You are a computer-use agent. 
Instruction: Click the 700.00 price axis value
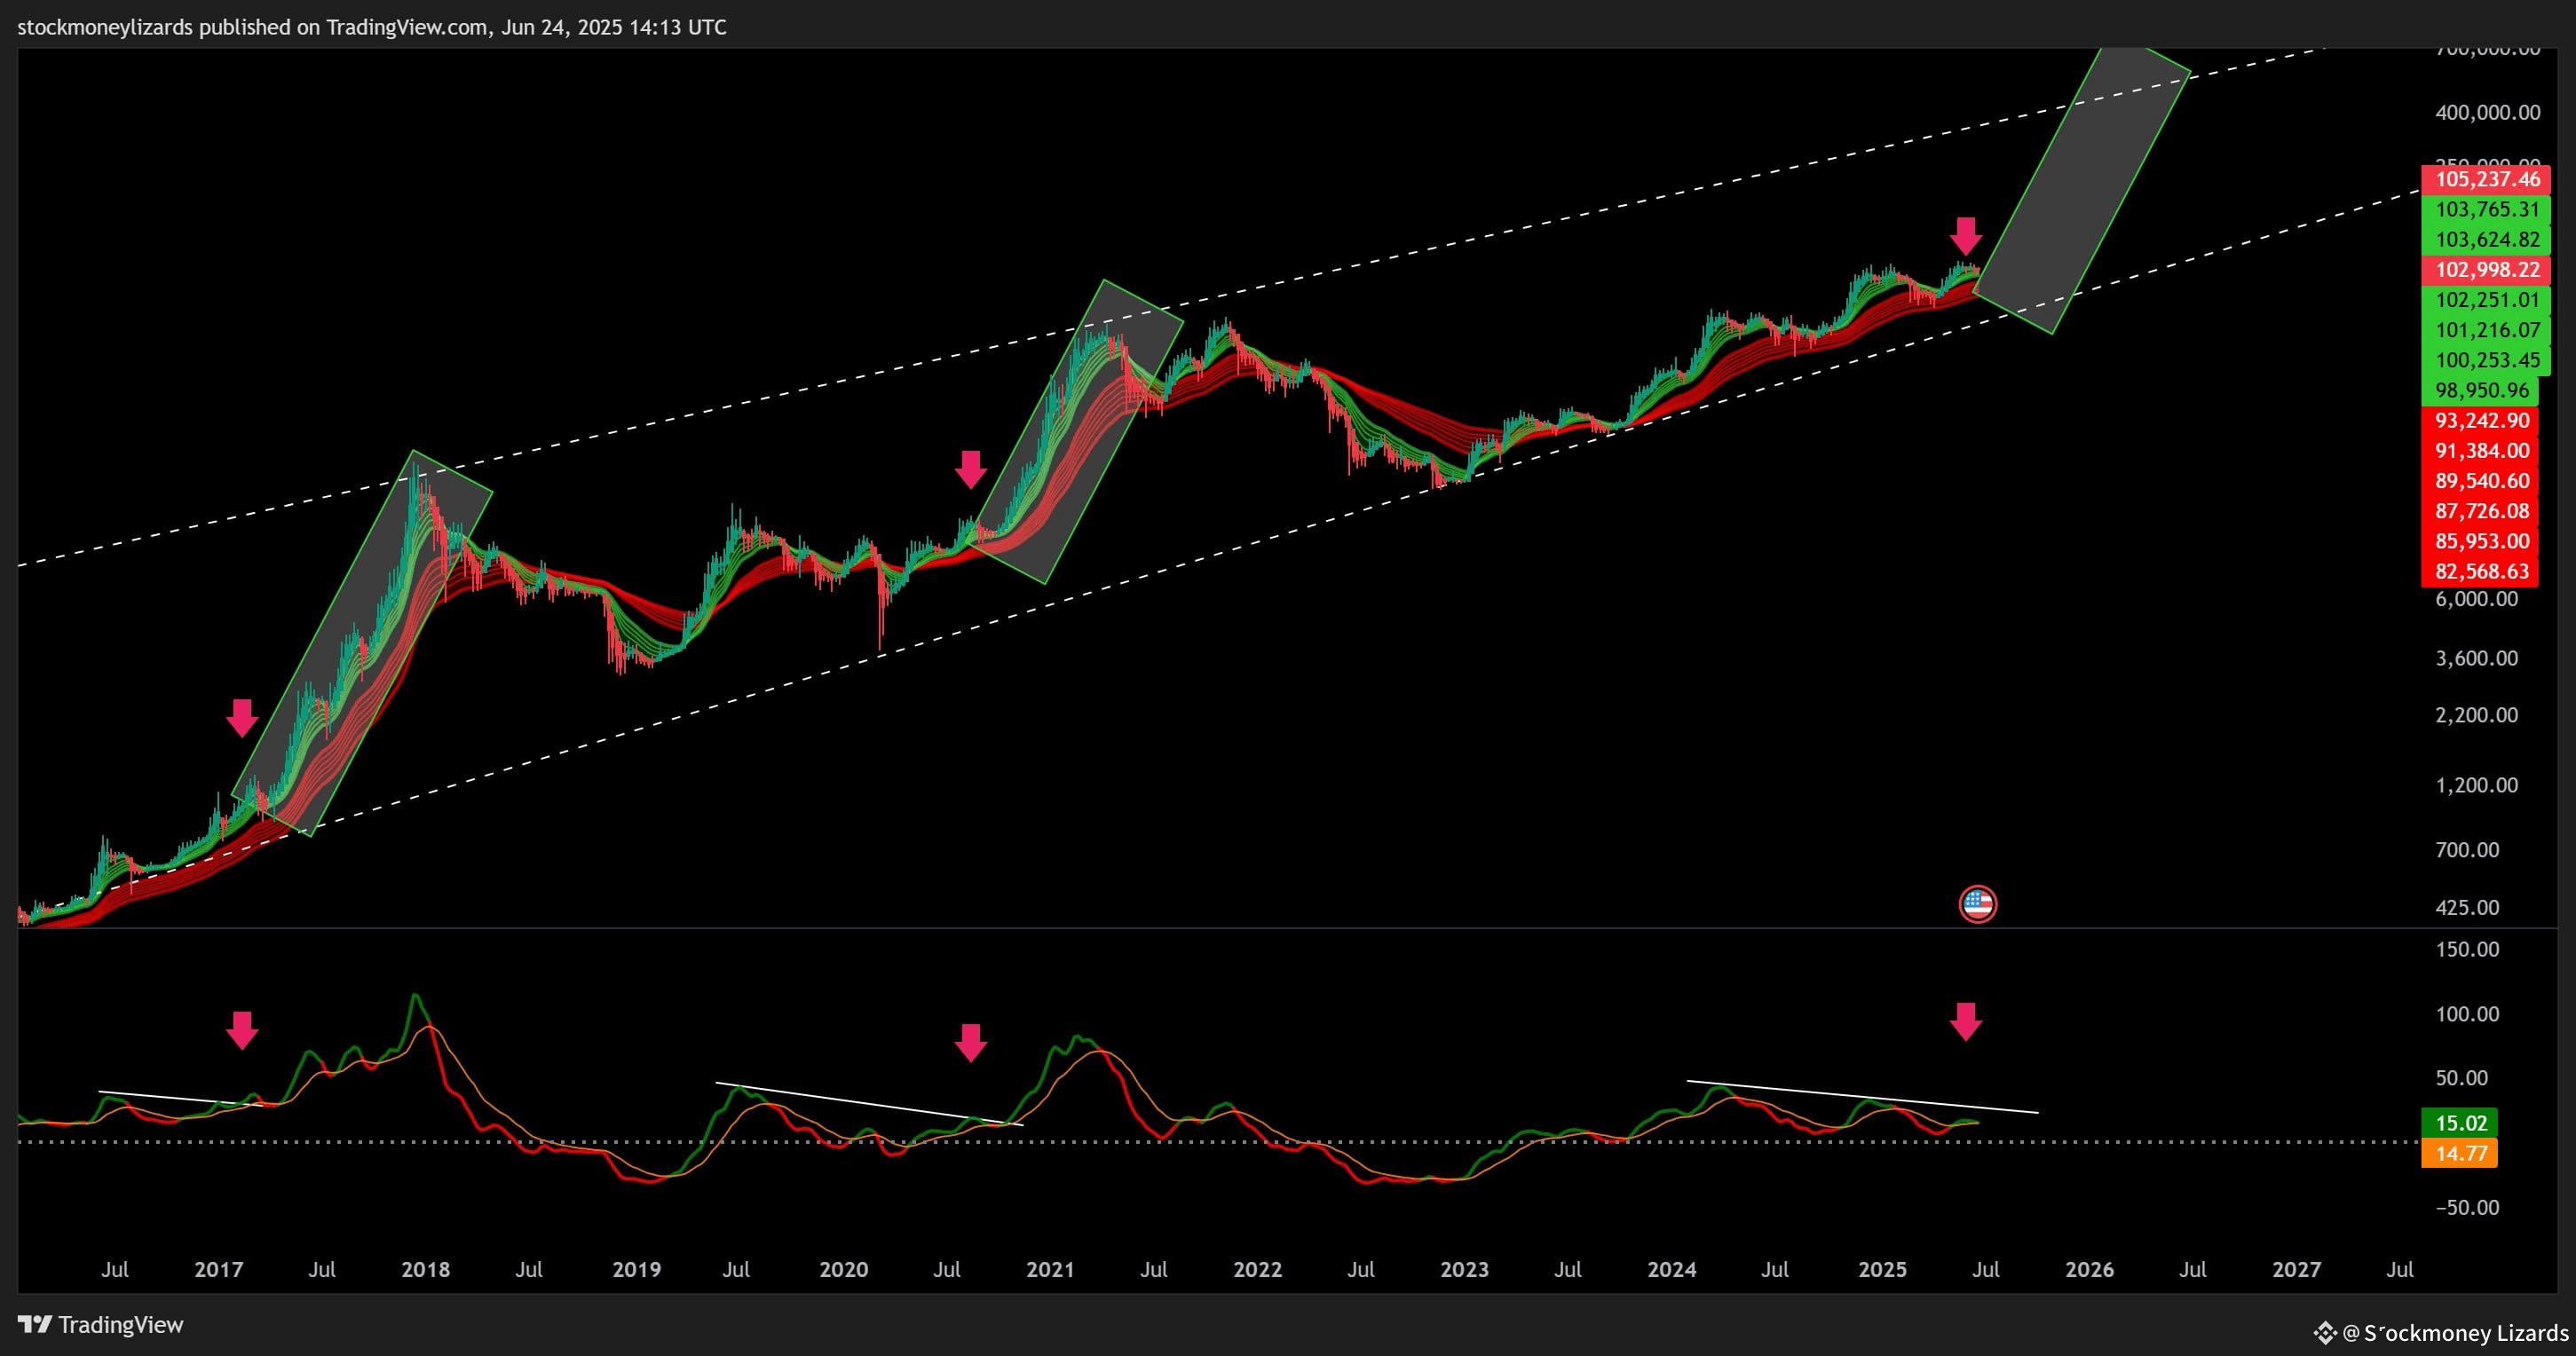click(x=2467, y=850)
